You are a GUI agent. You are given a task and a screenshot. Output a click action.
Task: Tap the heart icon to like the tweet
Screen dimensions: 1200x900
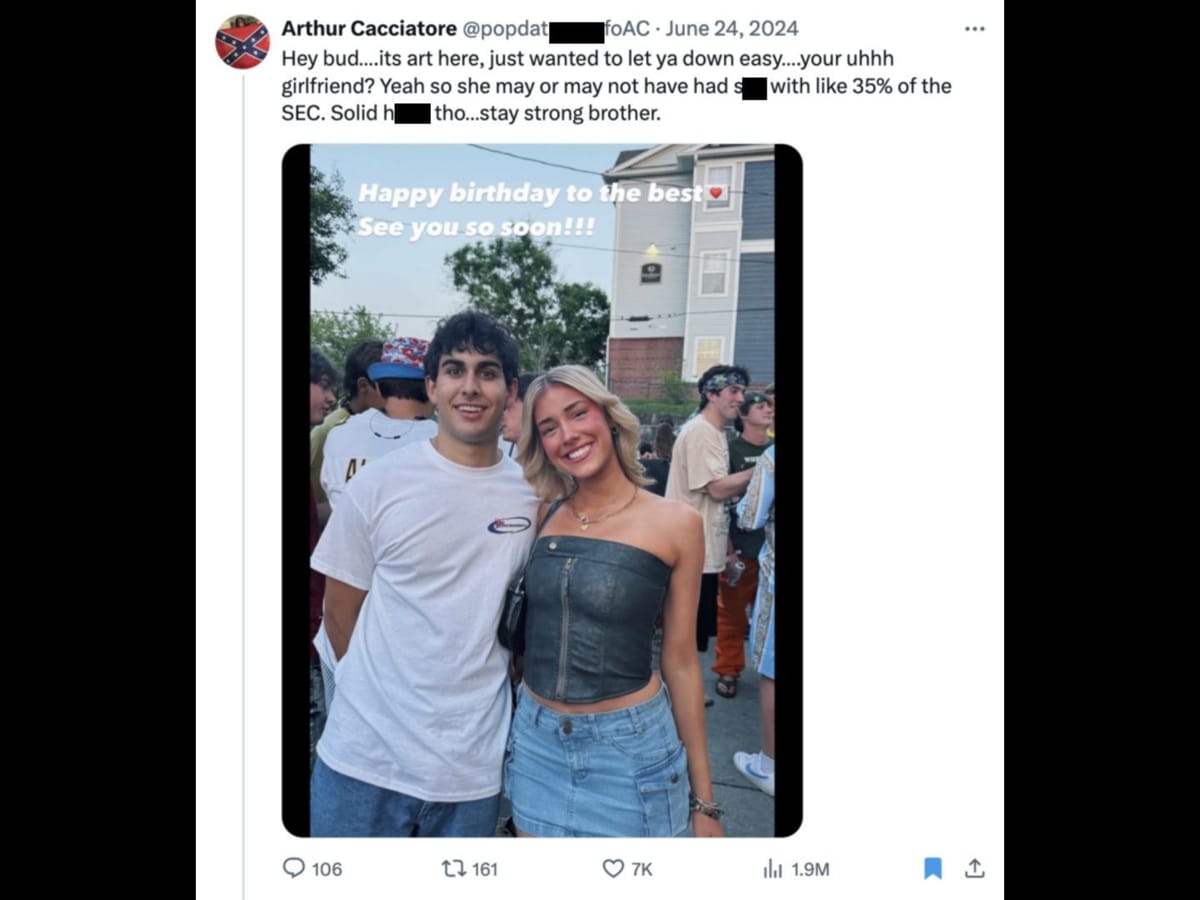click(613, 869)
